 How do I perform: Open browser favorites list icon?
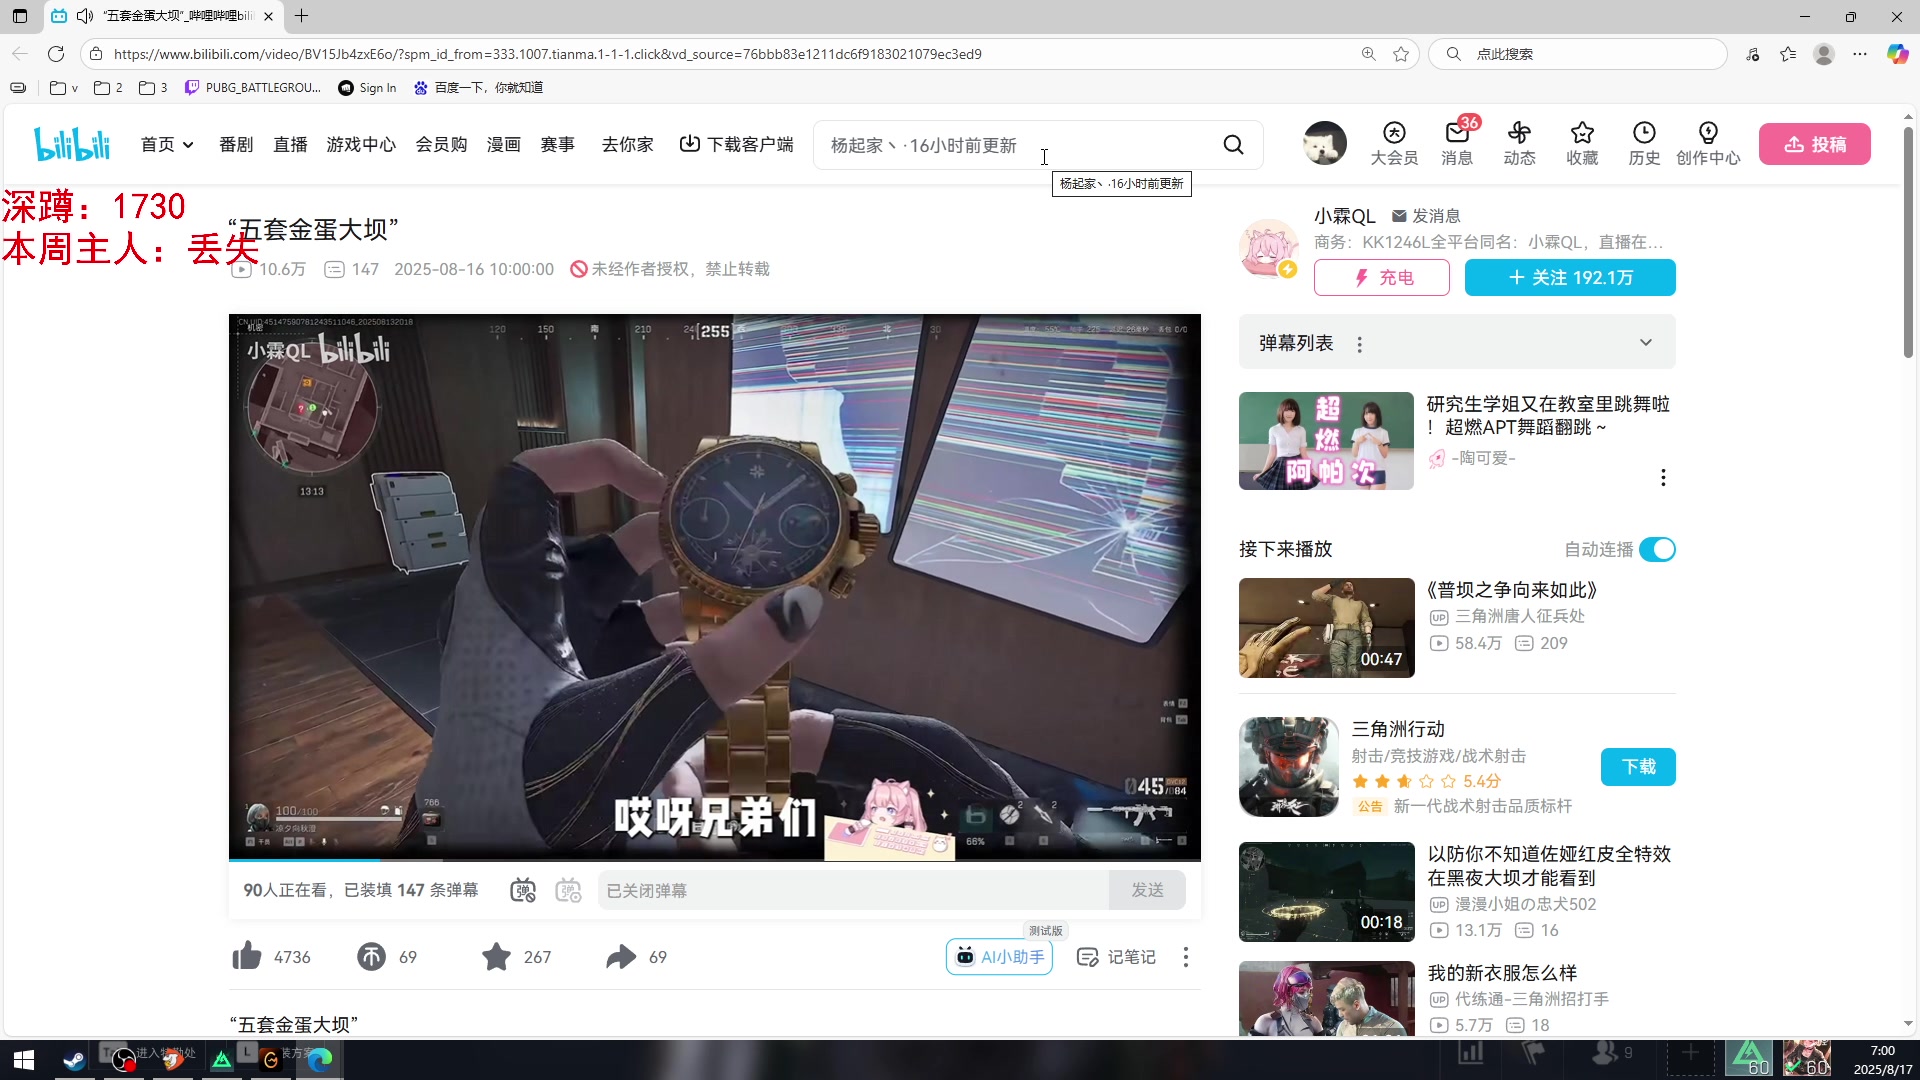click(x=1788, y=54)
